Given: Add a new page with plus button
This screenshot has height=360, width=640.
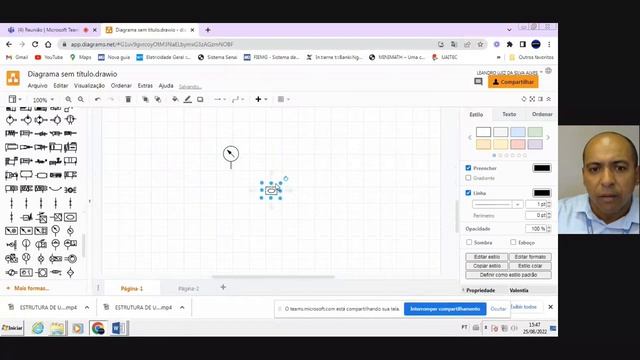Looking at the screenshot, I should [x=223, y=287].
